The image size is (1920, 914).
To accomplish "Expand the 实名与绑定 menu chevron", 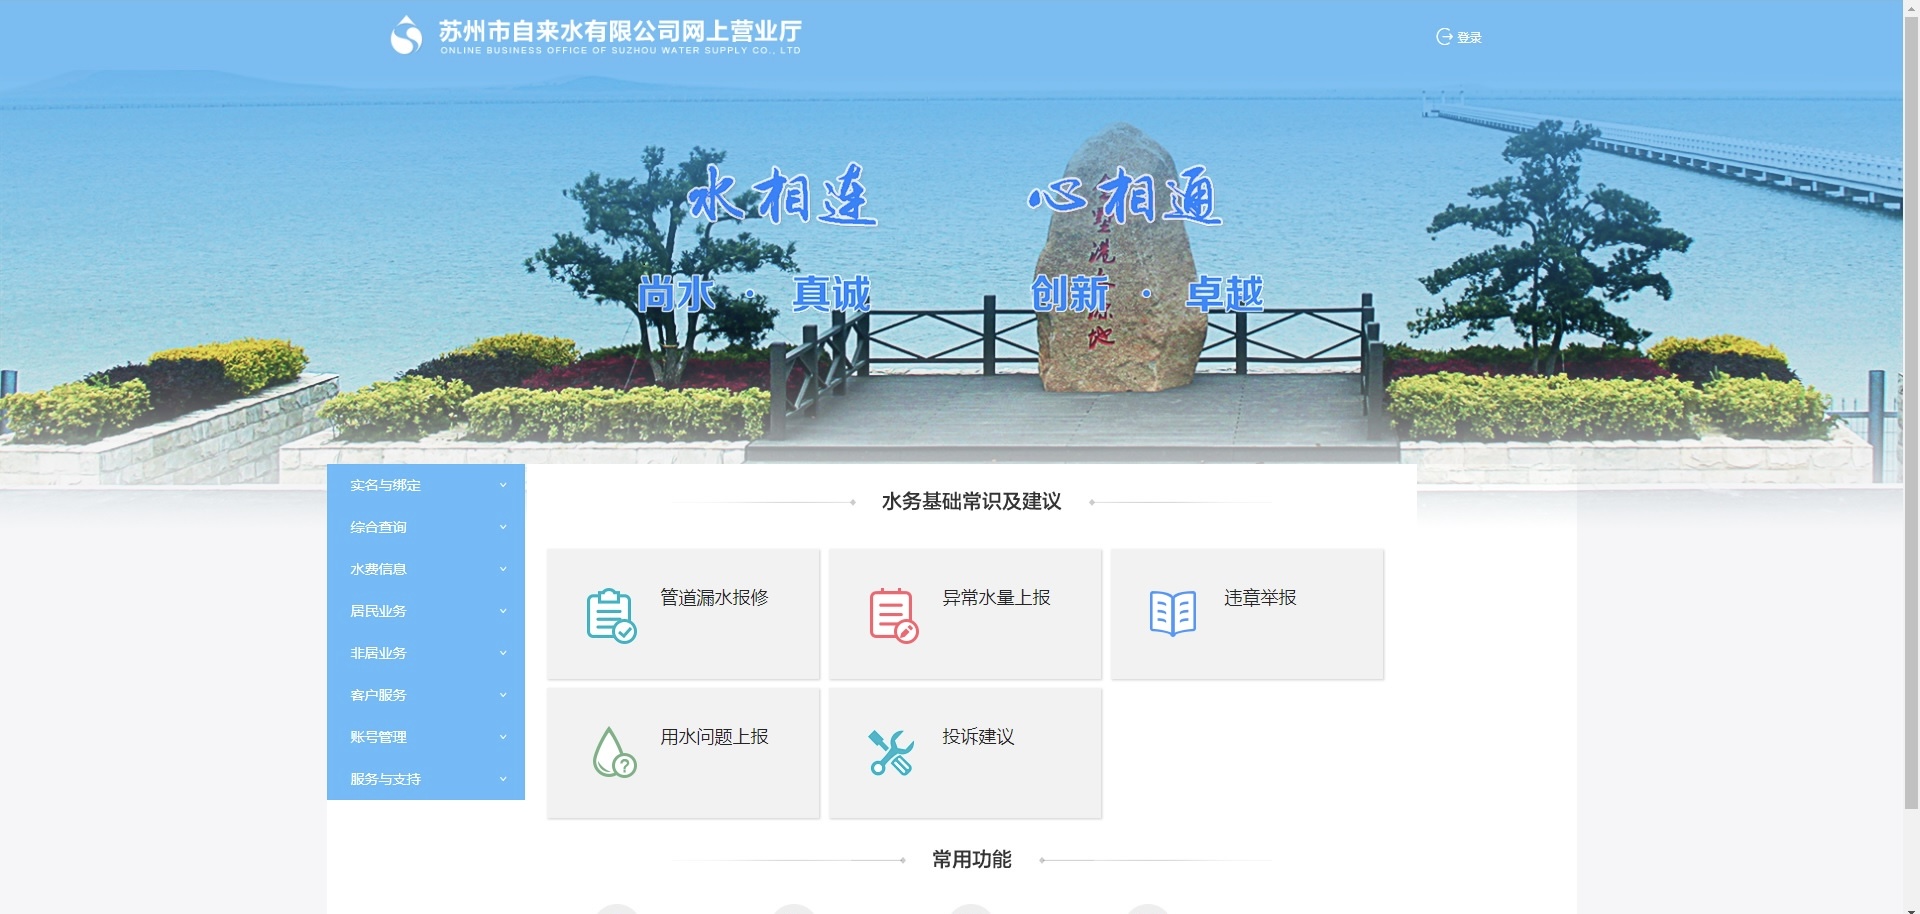I will [503, 485].
